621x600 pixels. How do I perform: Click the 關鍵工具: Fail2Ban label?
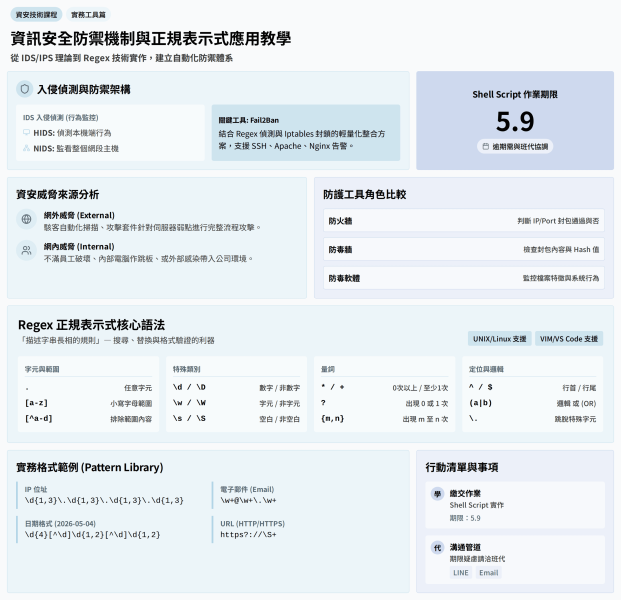[x=249, y=120]
